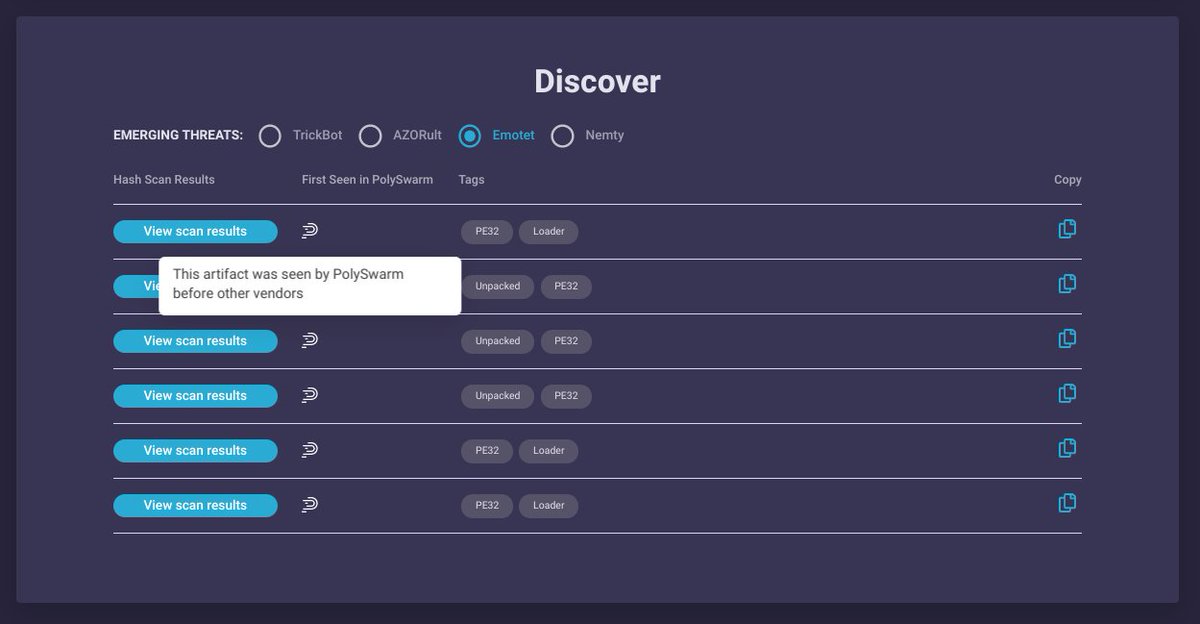Click the 'First Seen in PolySwarm' column header
Screen dimensions: 1200x624
[367, 180]
